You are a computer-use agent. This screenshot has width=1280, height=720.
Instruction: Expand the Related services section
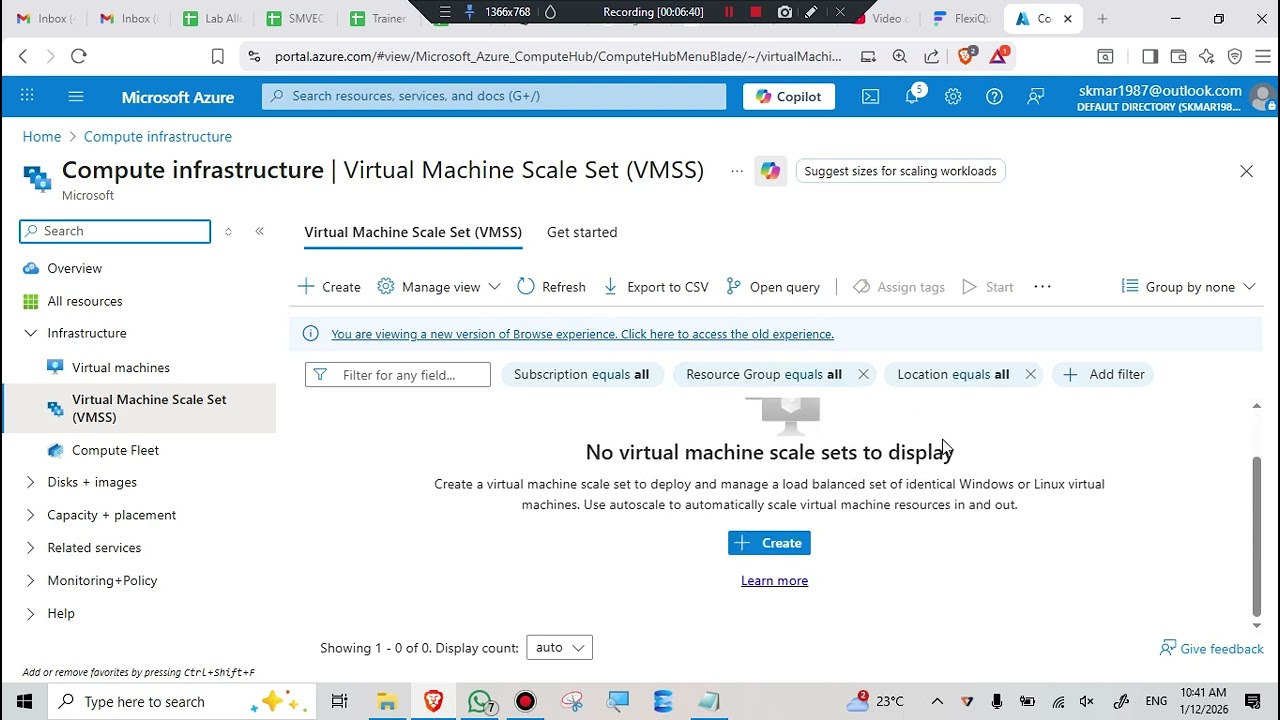pos(30,548)
